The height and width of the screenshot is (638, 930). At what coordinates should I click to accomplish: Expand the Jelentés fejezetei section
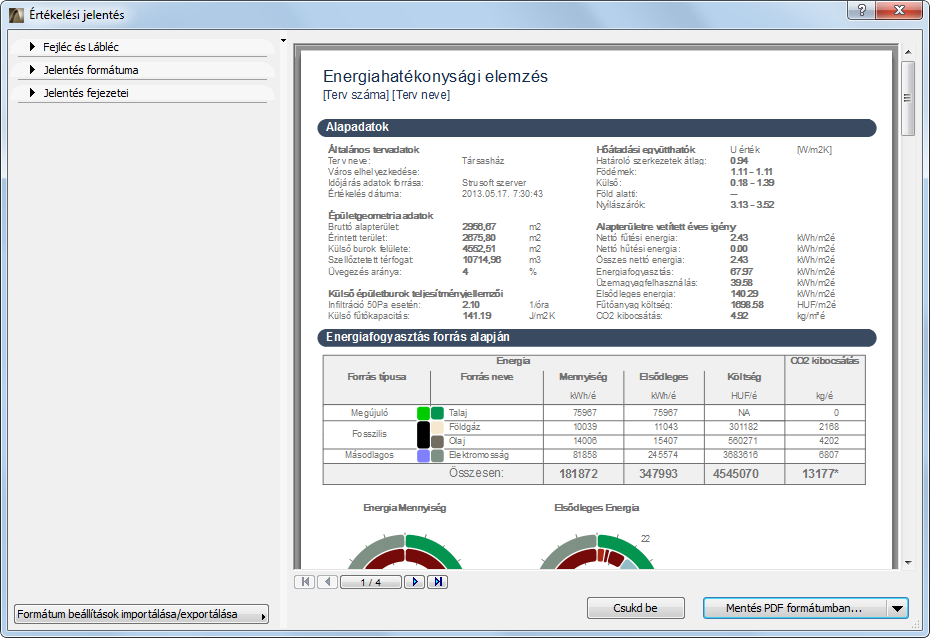pos(142,93)
